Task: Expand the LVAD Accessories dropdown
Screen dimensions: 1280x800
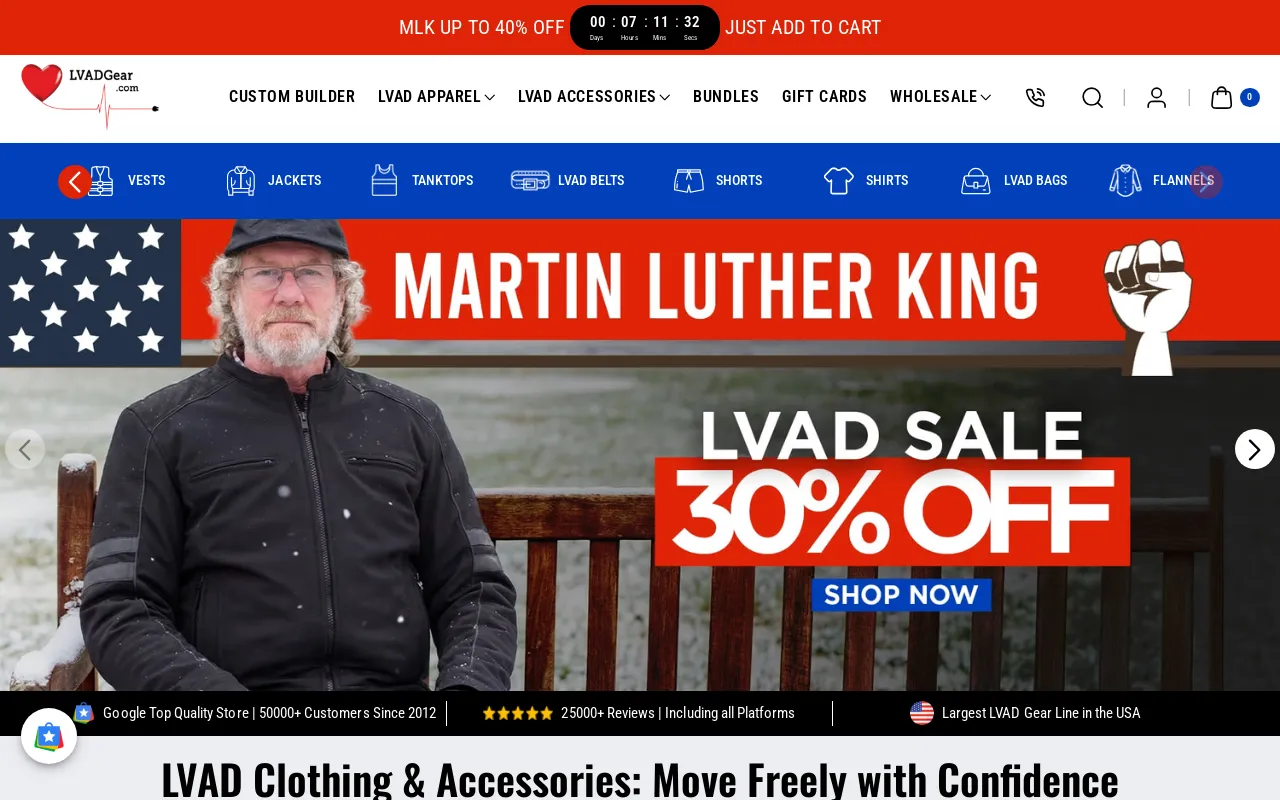Action: click(x=594, y=97)
